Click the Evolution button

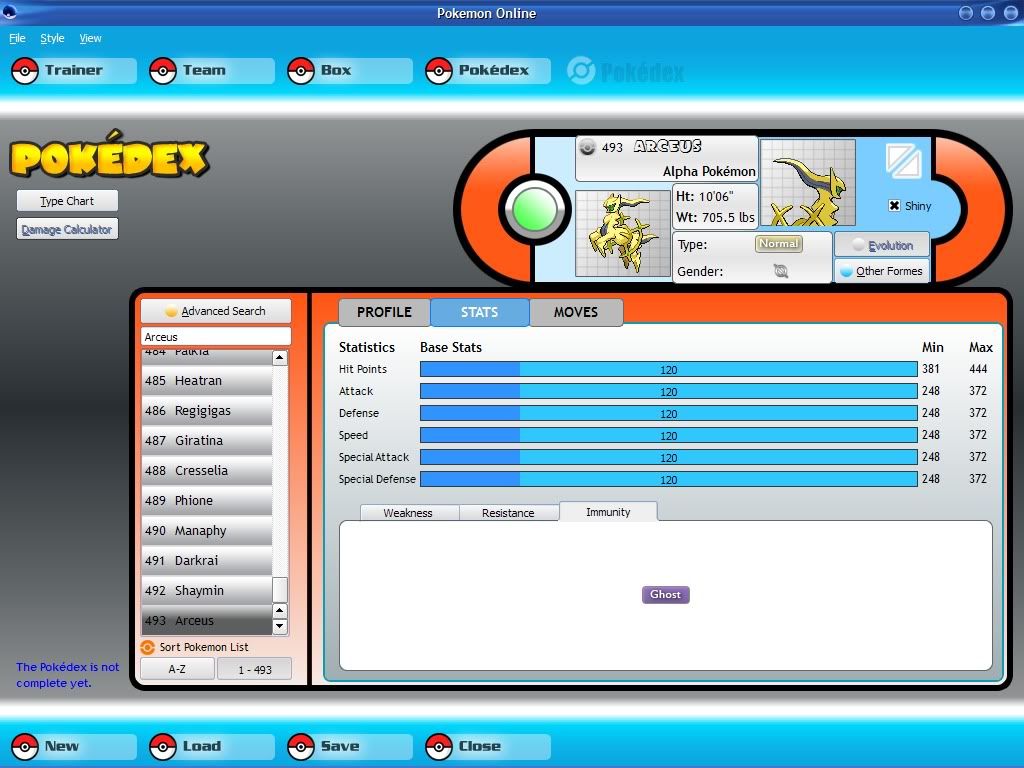pyautogui.click(x=882, y=246)
